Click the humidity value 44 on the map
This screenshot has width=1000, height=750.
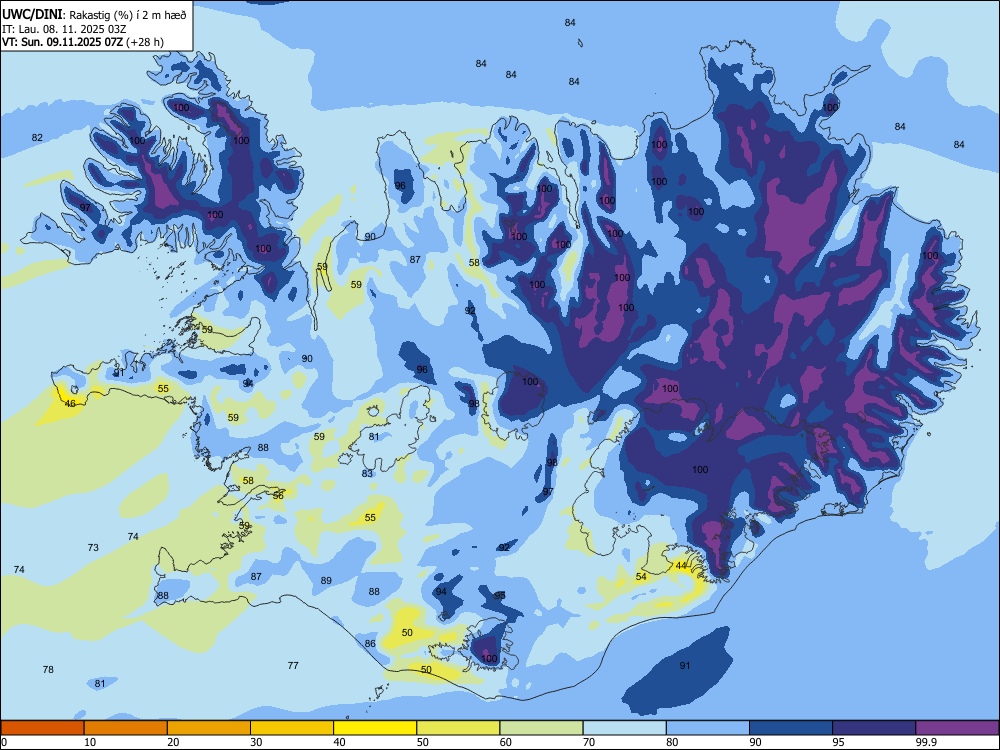point(681,566)
